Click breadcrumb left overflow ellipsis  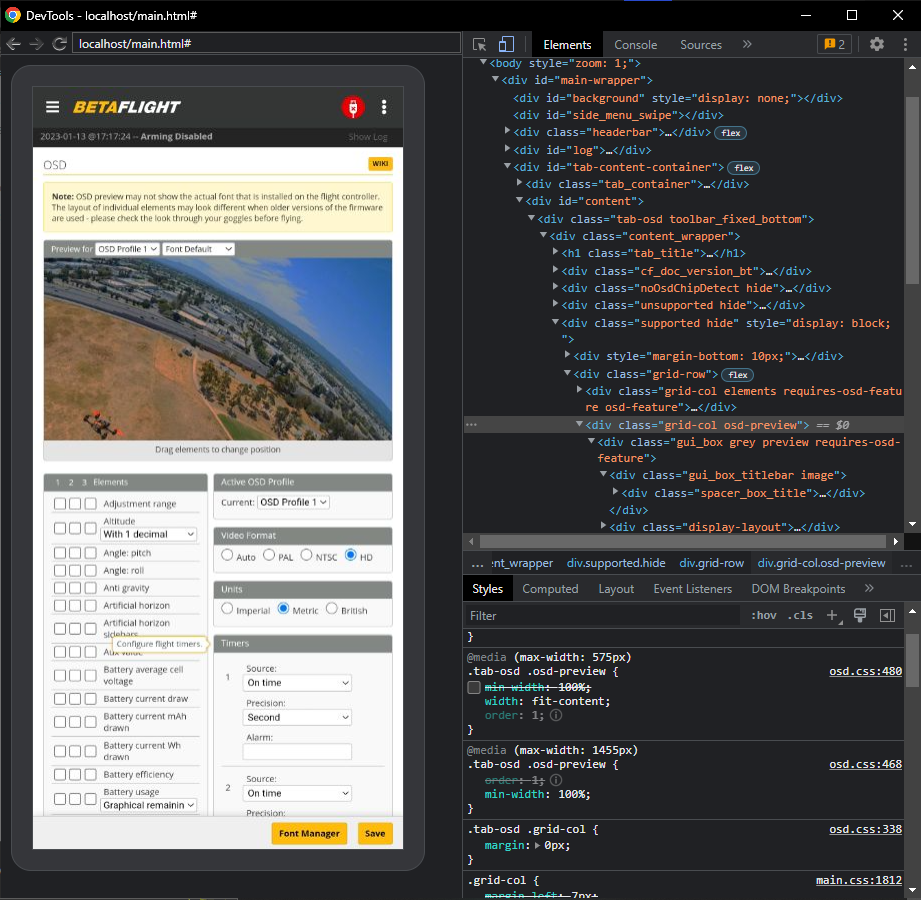click(x=478, y=564)
